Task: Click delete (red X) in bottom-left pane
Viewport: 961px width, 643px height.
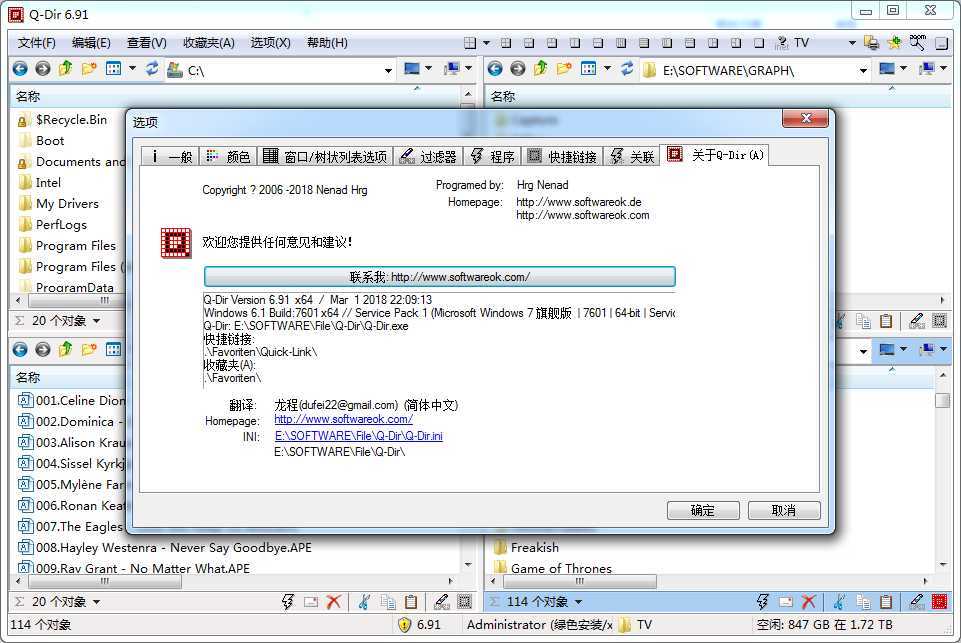Action: click(333, 602)
